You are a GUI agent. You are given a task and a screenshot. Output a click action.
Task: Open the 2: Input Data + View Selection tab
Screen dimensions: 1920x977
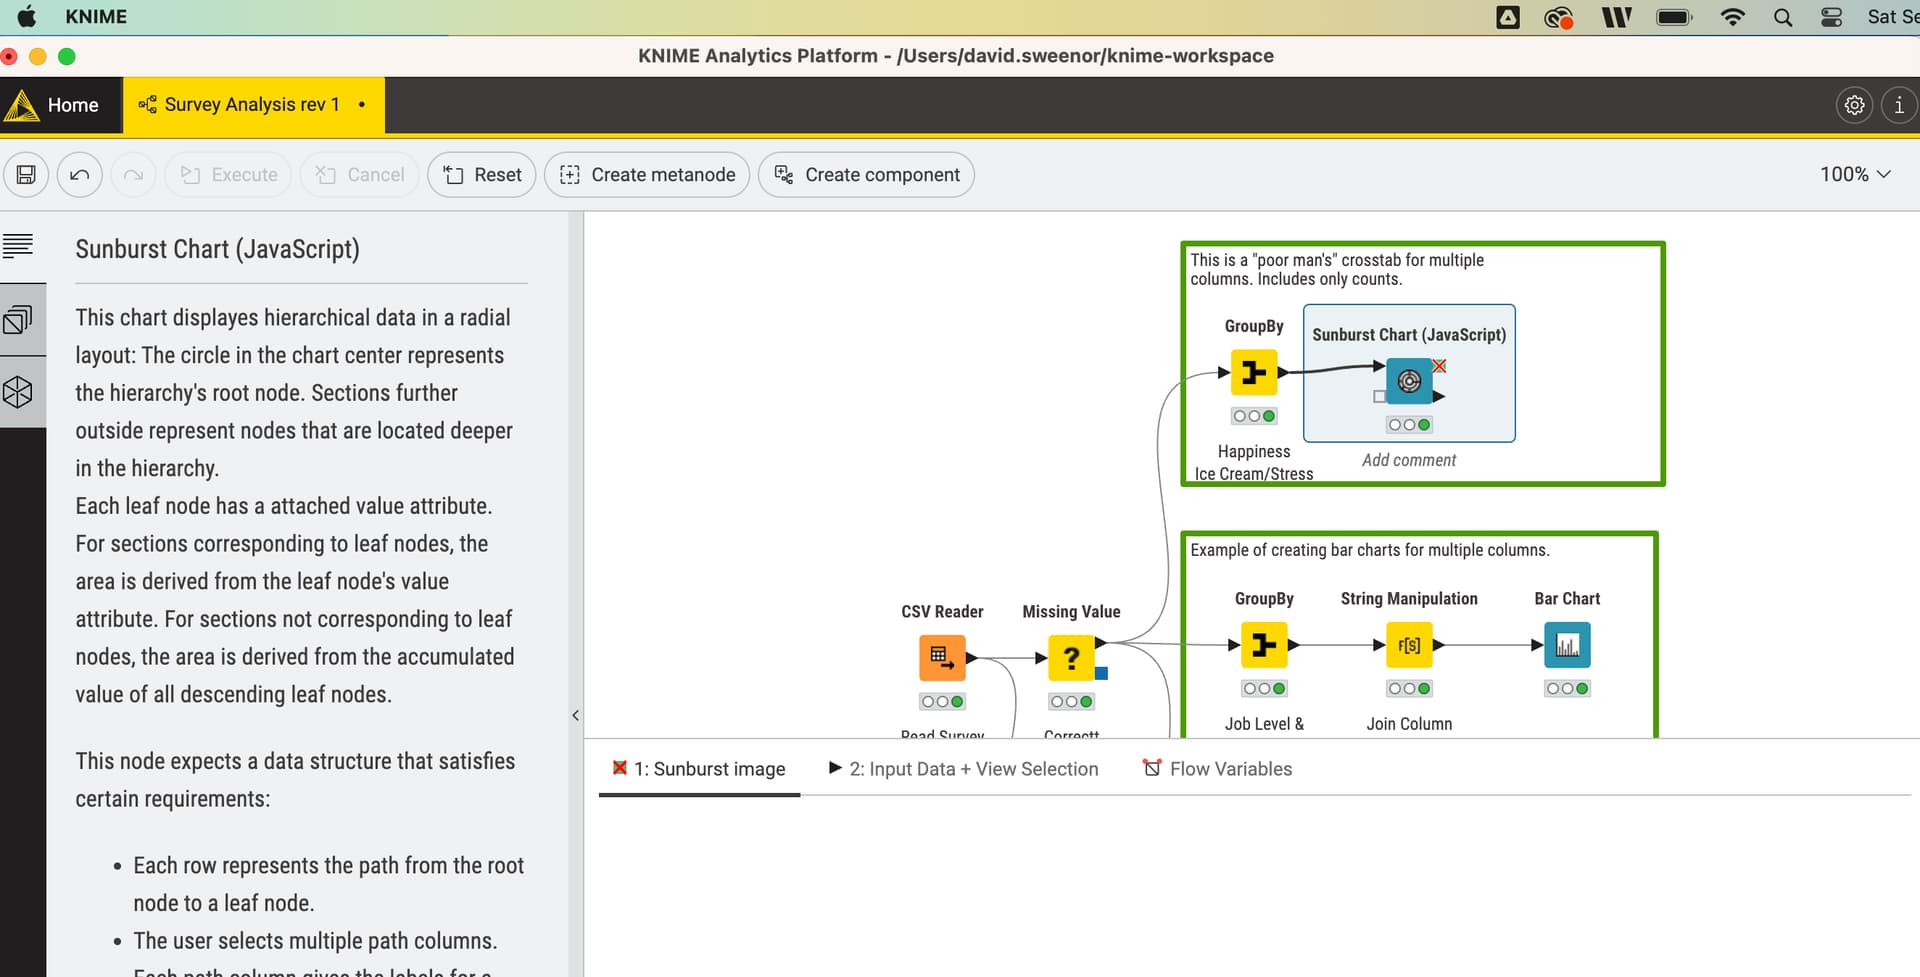pyautogui.click(x=963, y=769)
